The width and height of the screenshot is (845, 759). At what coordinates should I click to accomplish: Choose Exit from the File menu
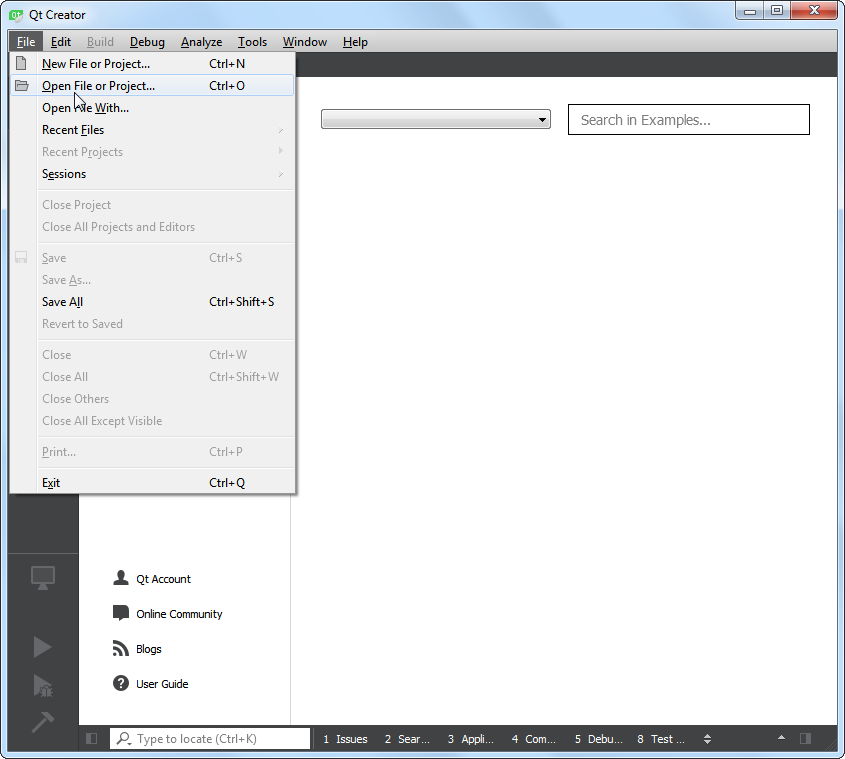(51, 483)
